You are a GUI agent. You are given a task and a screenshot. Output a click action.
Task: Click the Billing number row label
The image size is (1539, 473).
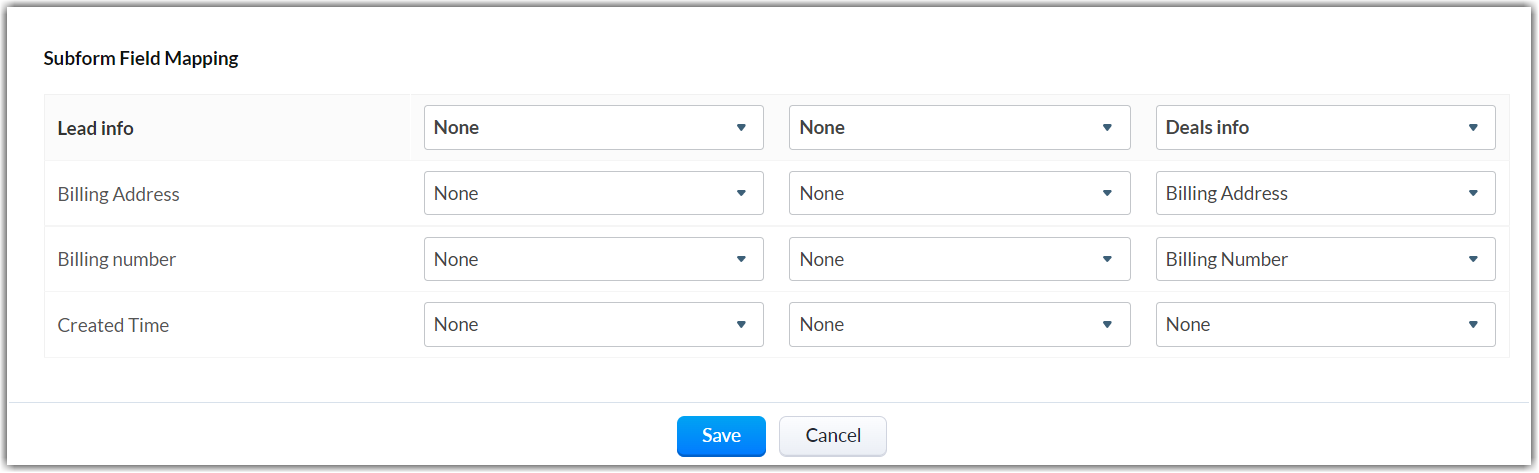coord(117,260)
